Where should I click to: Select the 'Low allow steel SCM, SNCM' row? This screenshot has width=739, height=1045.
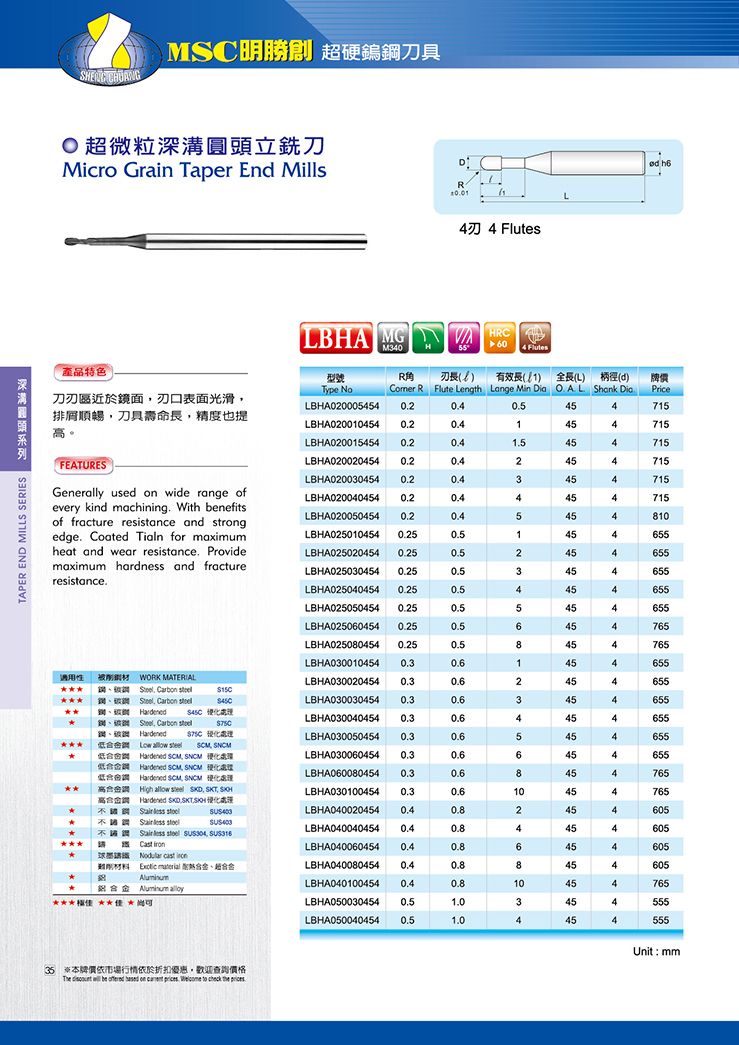[x=150, y=745]
